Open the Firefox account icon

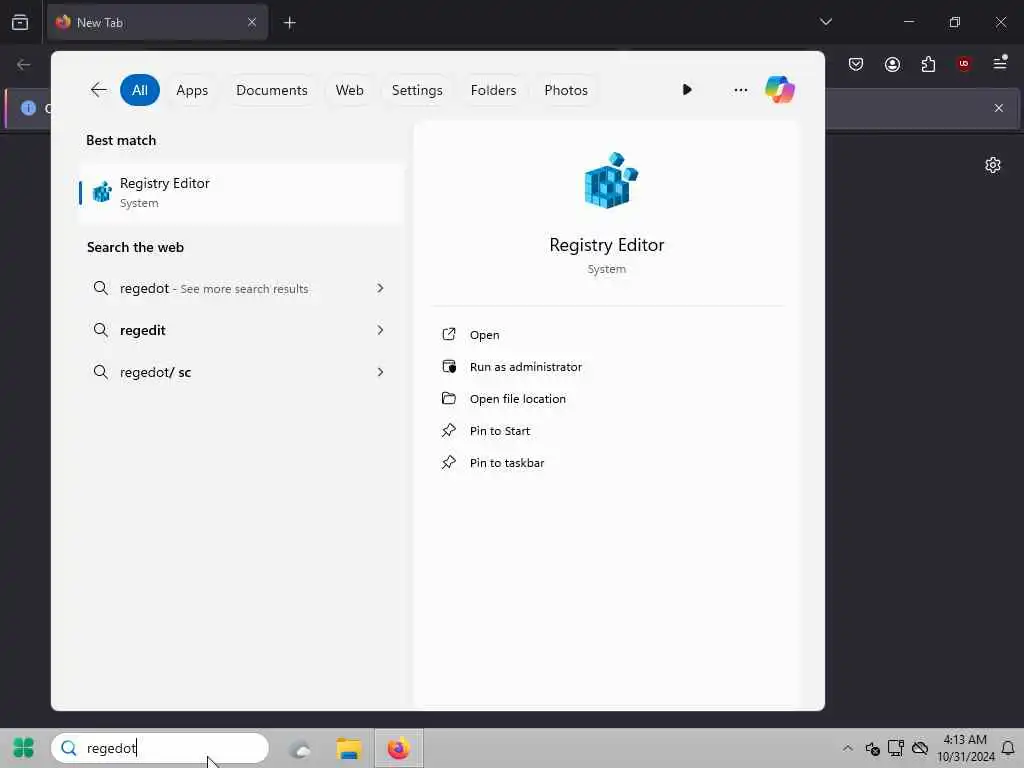coord(892,64)
